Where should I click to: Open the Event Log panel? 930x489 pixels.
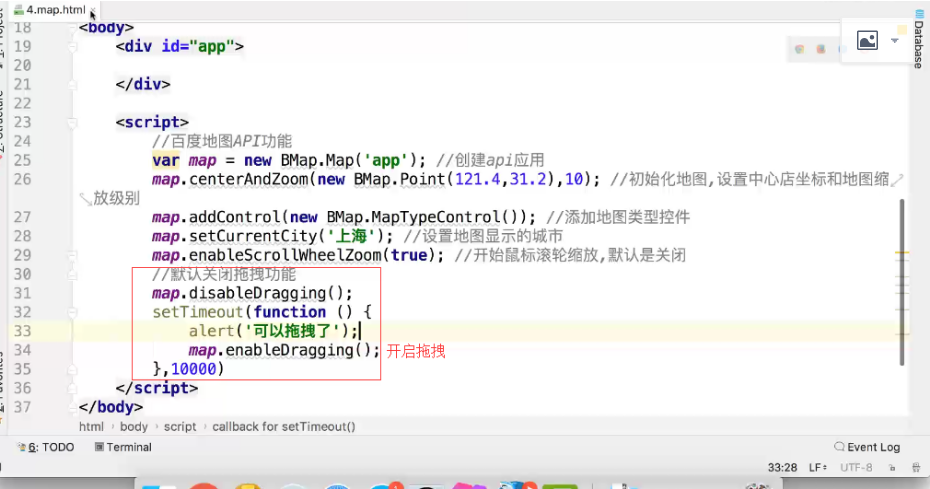867,447
